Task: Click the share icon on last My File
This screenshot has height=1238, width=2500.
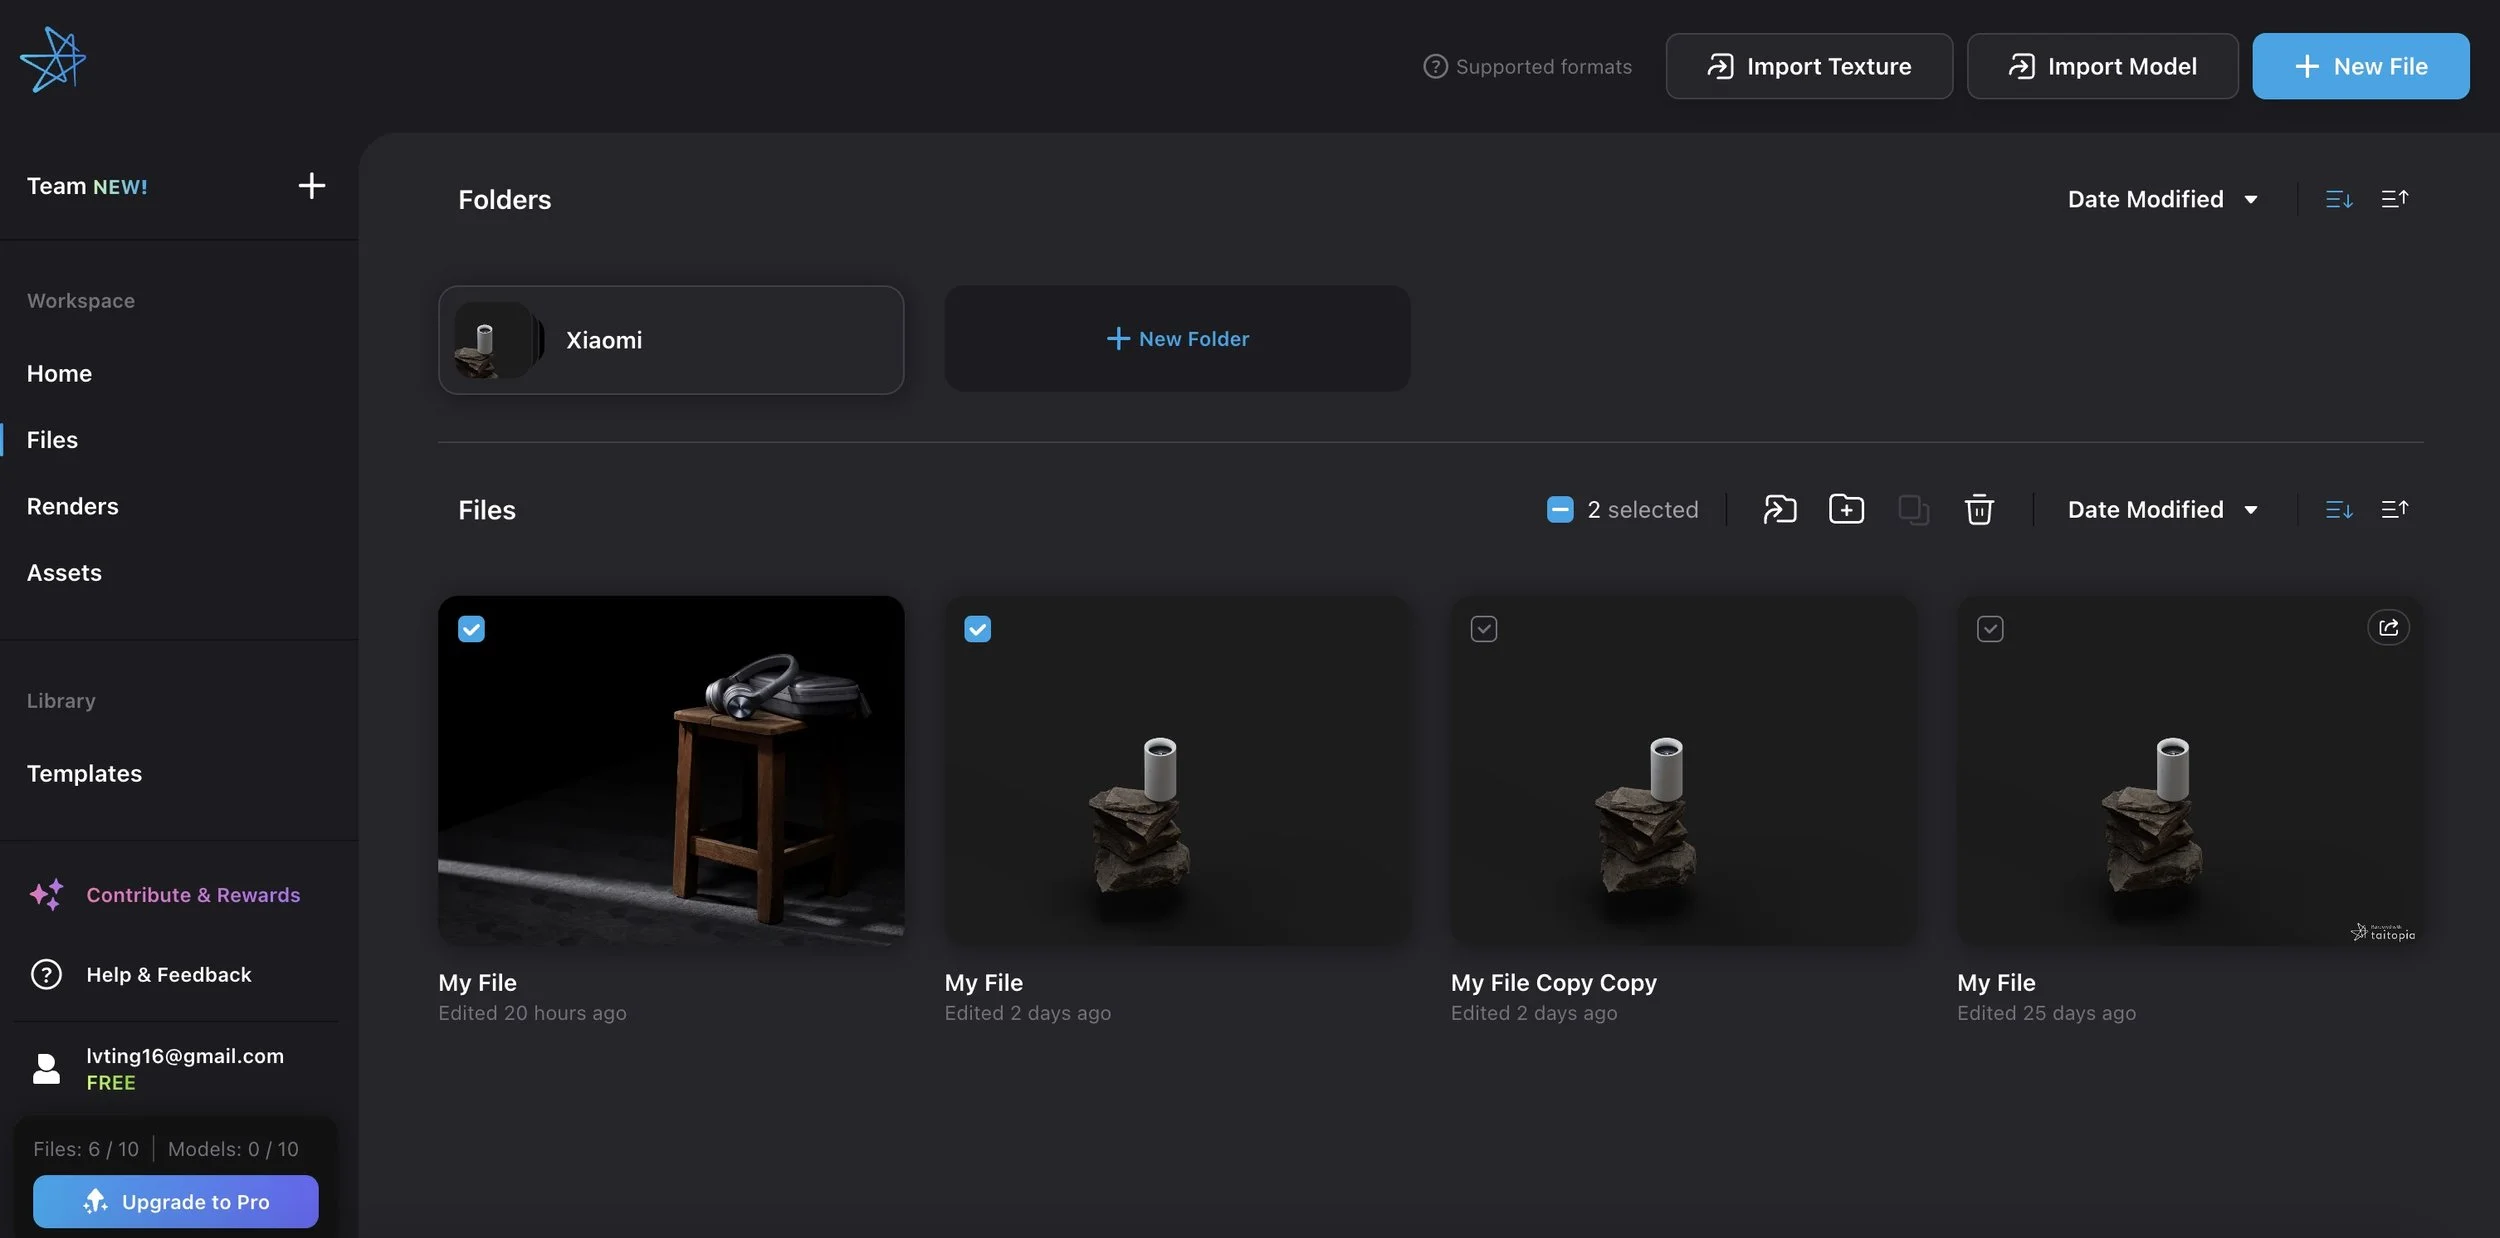Action: [2388, 628]
